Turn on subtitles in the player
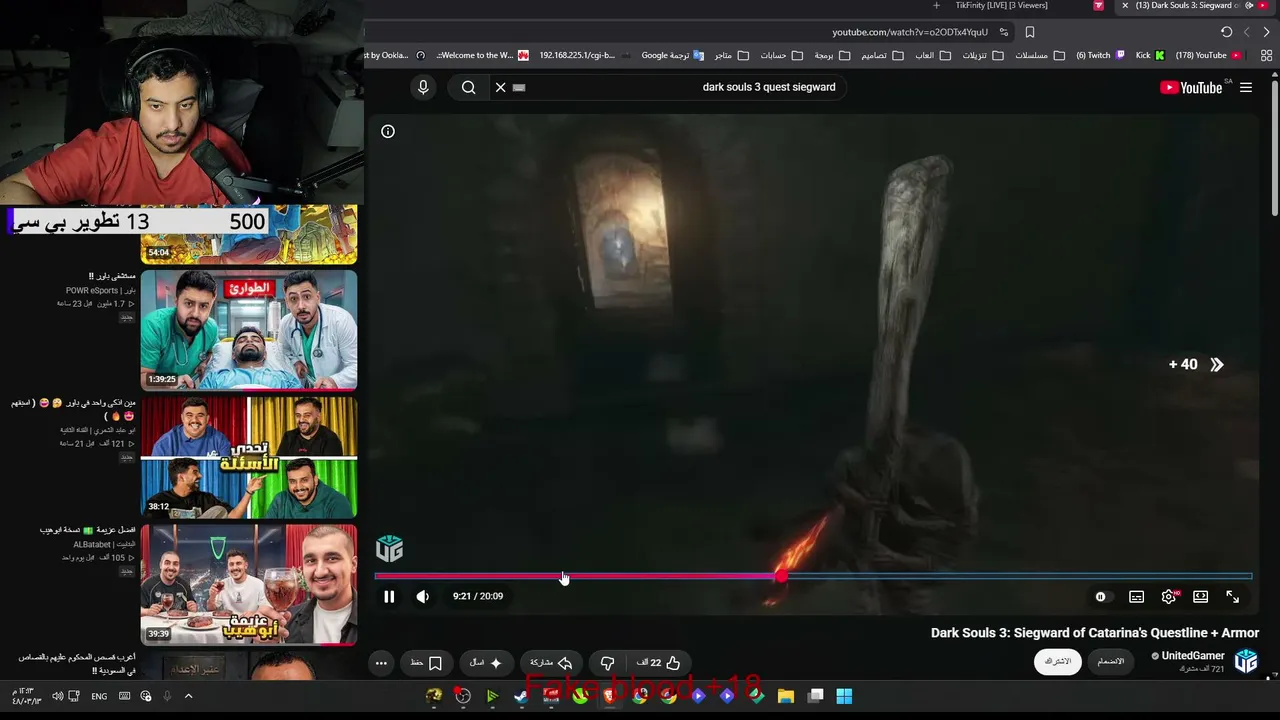The height and width of the screenshot is (720, 1280). 1137,597
